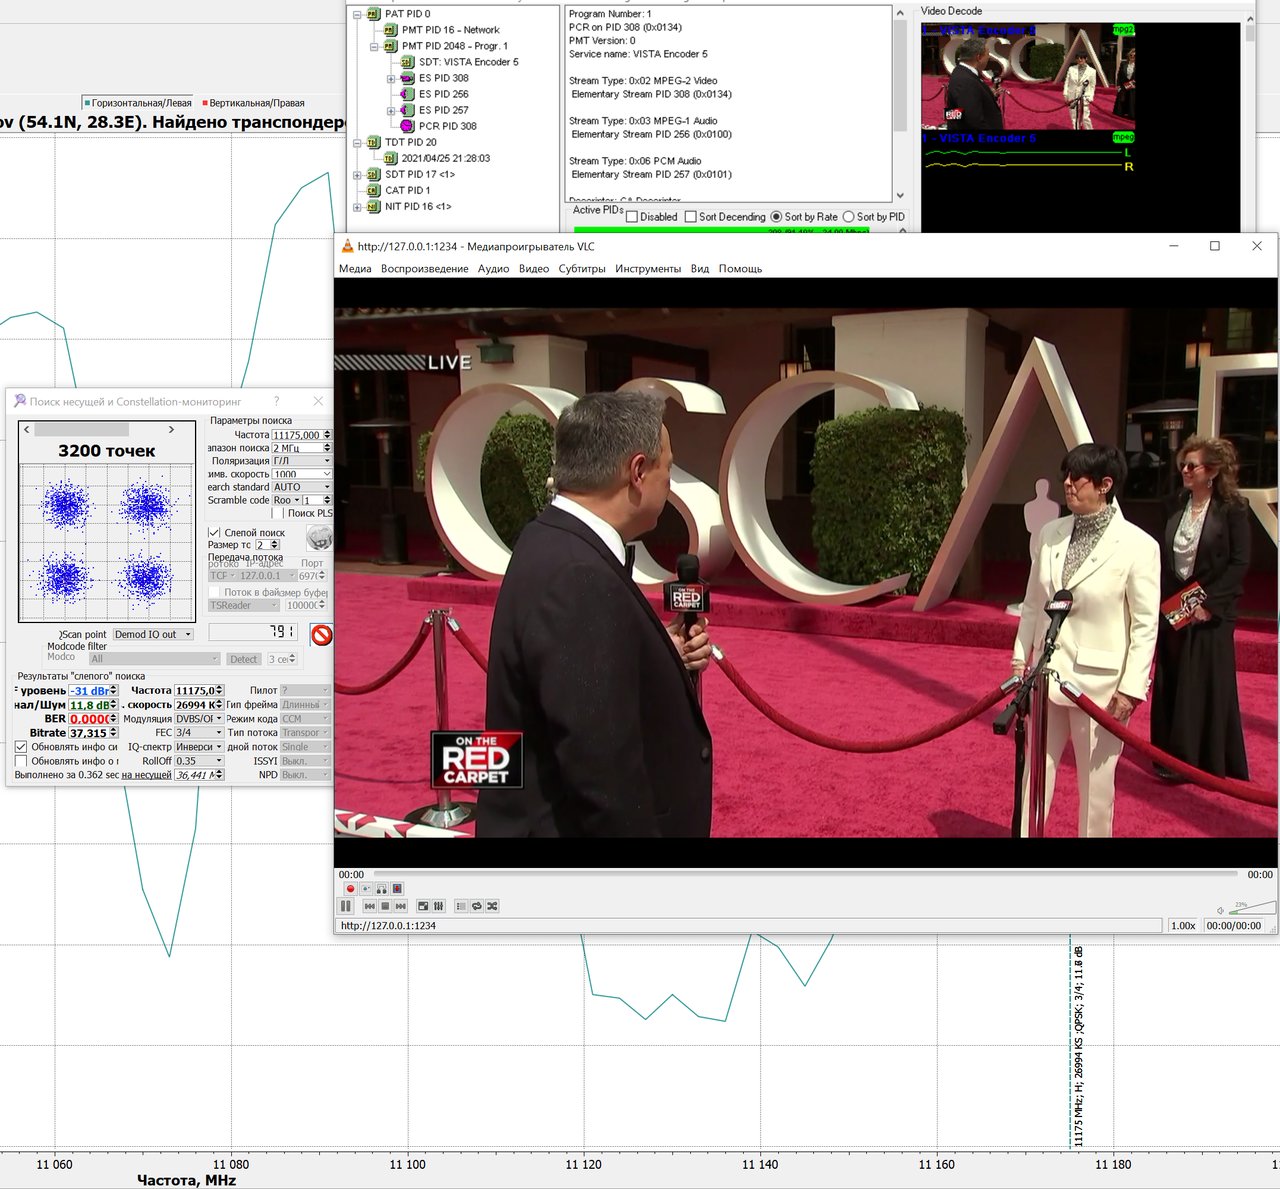Check second Обновлять инфо checkbox

point(21,761)
